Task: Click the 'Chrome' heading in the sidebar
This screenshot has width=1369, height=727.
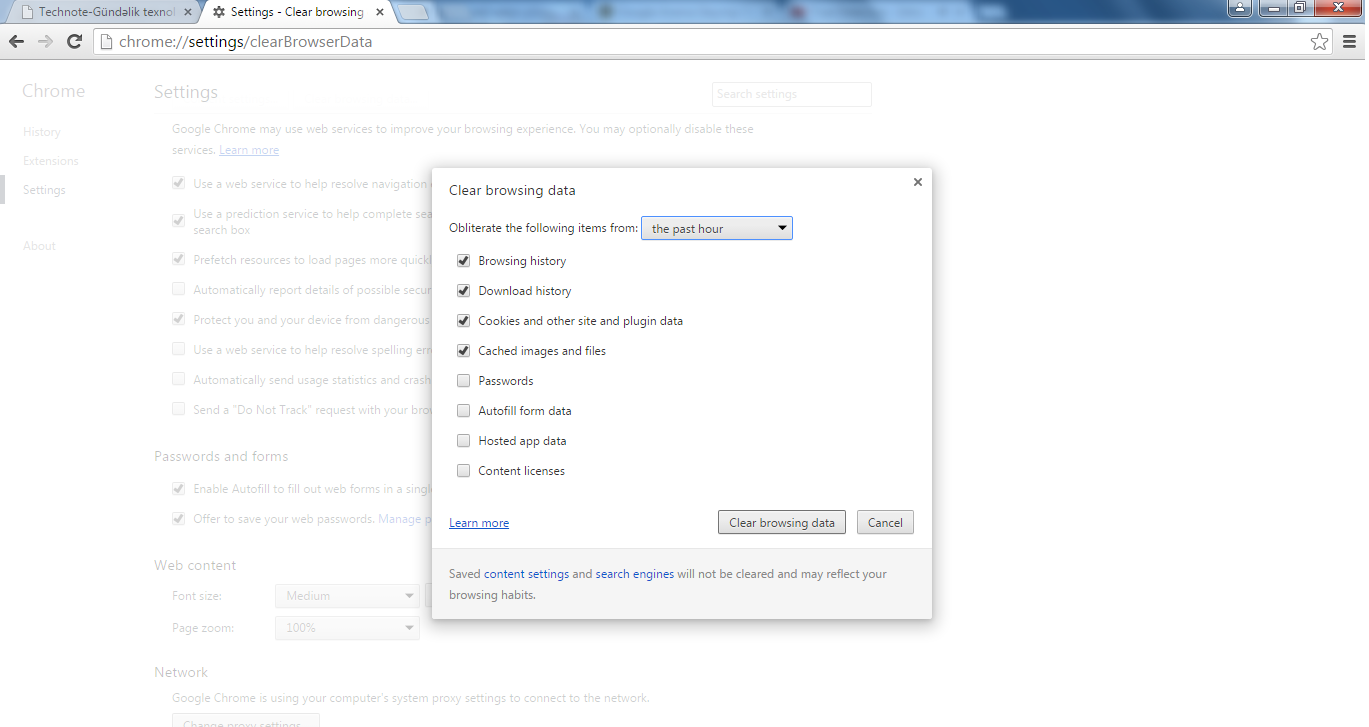Action: coord(54,91)
